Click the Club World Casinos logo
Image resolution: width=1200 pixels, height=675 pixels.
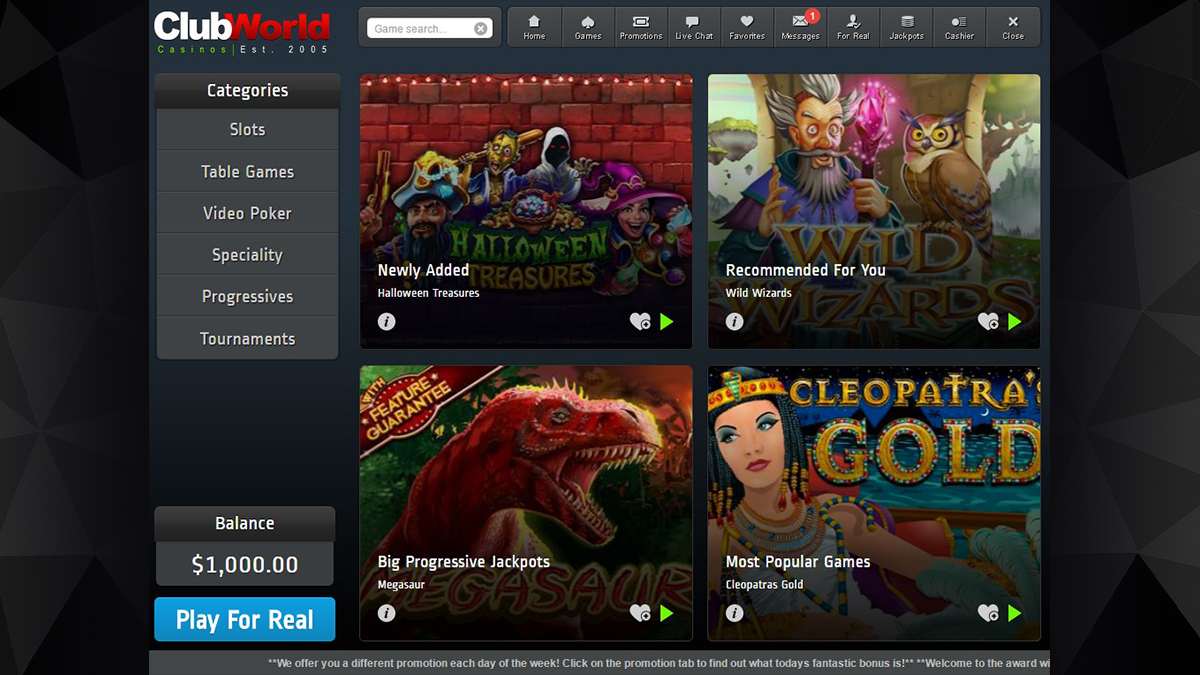[x=242, y=33]
